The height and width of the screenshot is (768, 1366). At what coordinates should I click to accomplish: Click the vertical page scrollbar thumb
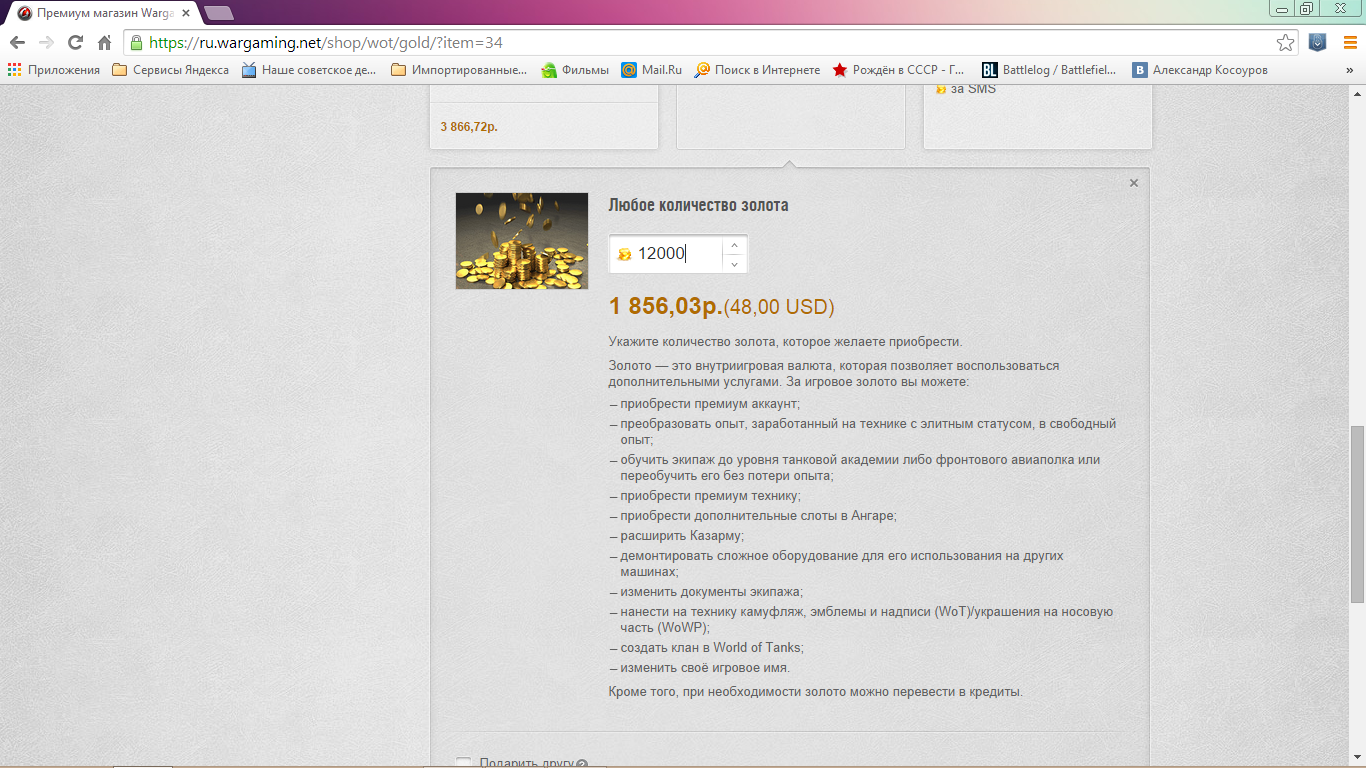[1357, 514]
